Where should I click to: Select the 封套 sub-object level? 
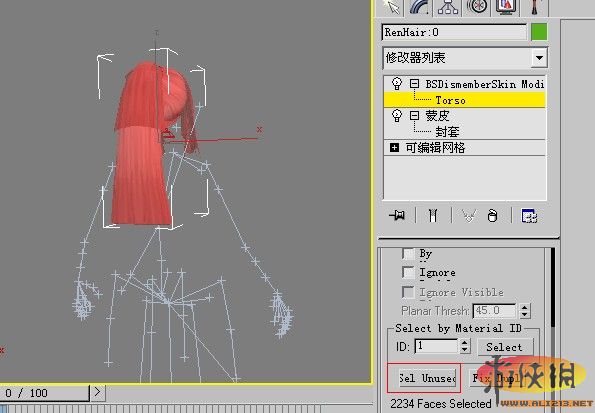[447, 132]
